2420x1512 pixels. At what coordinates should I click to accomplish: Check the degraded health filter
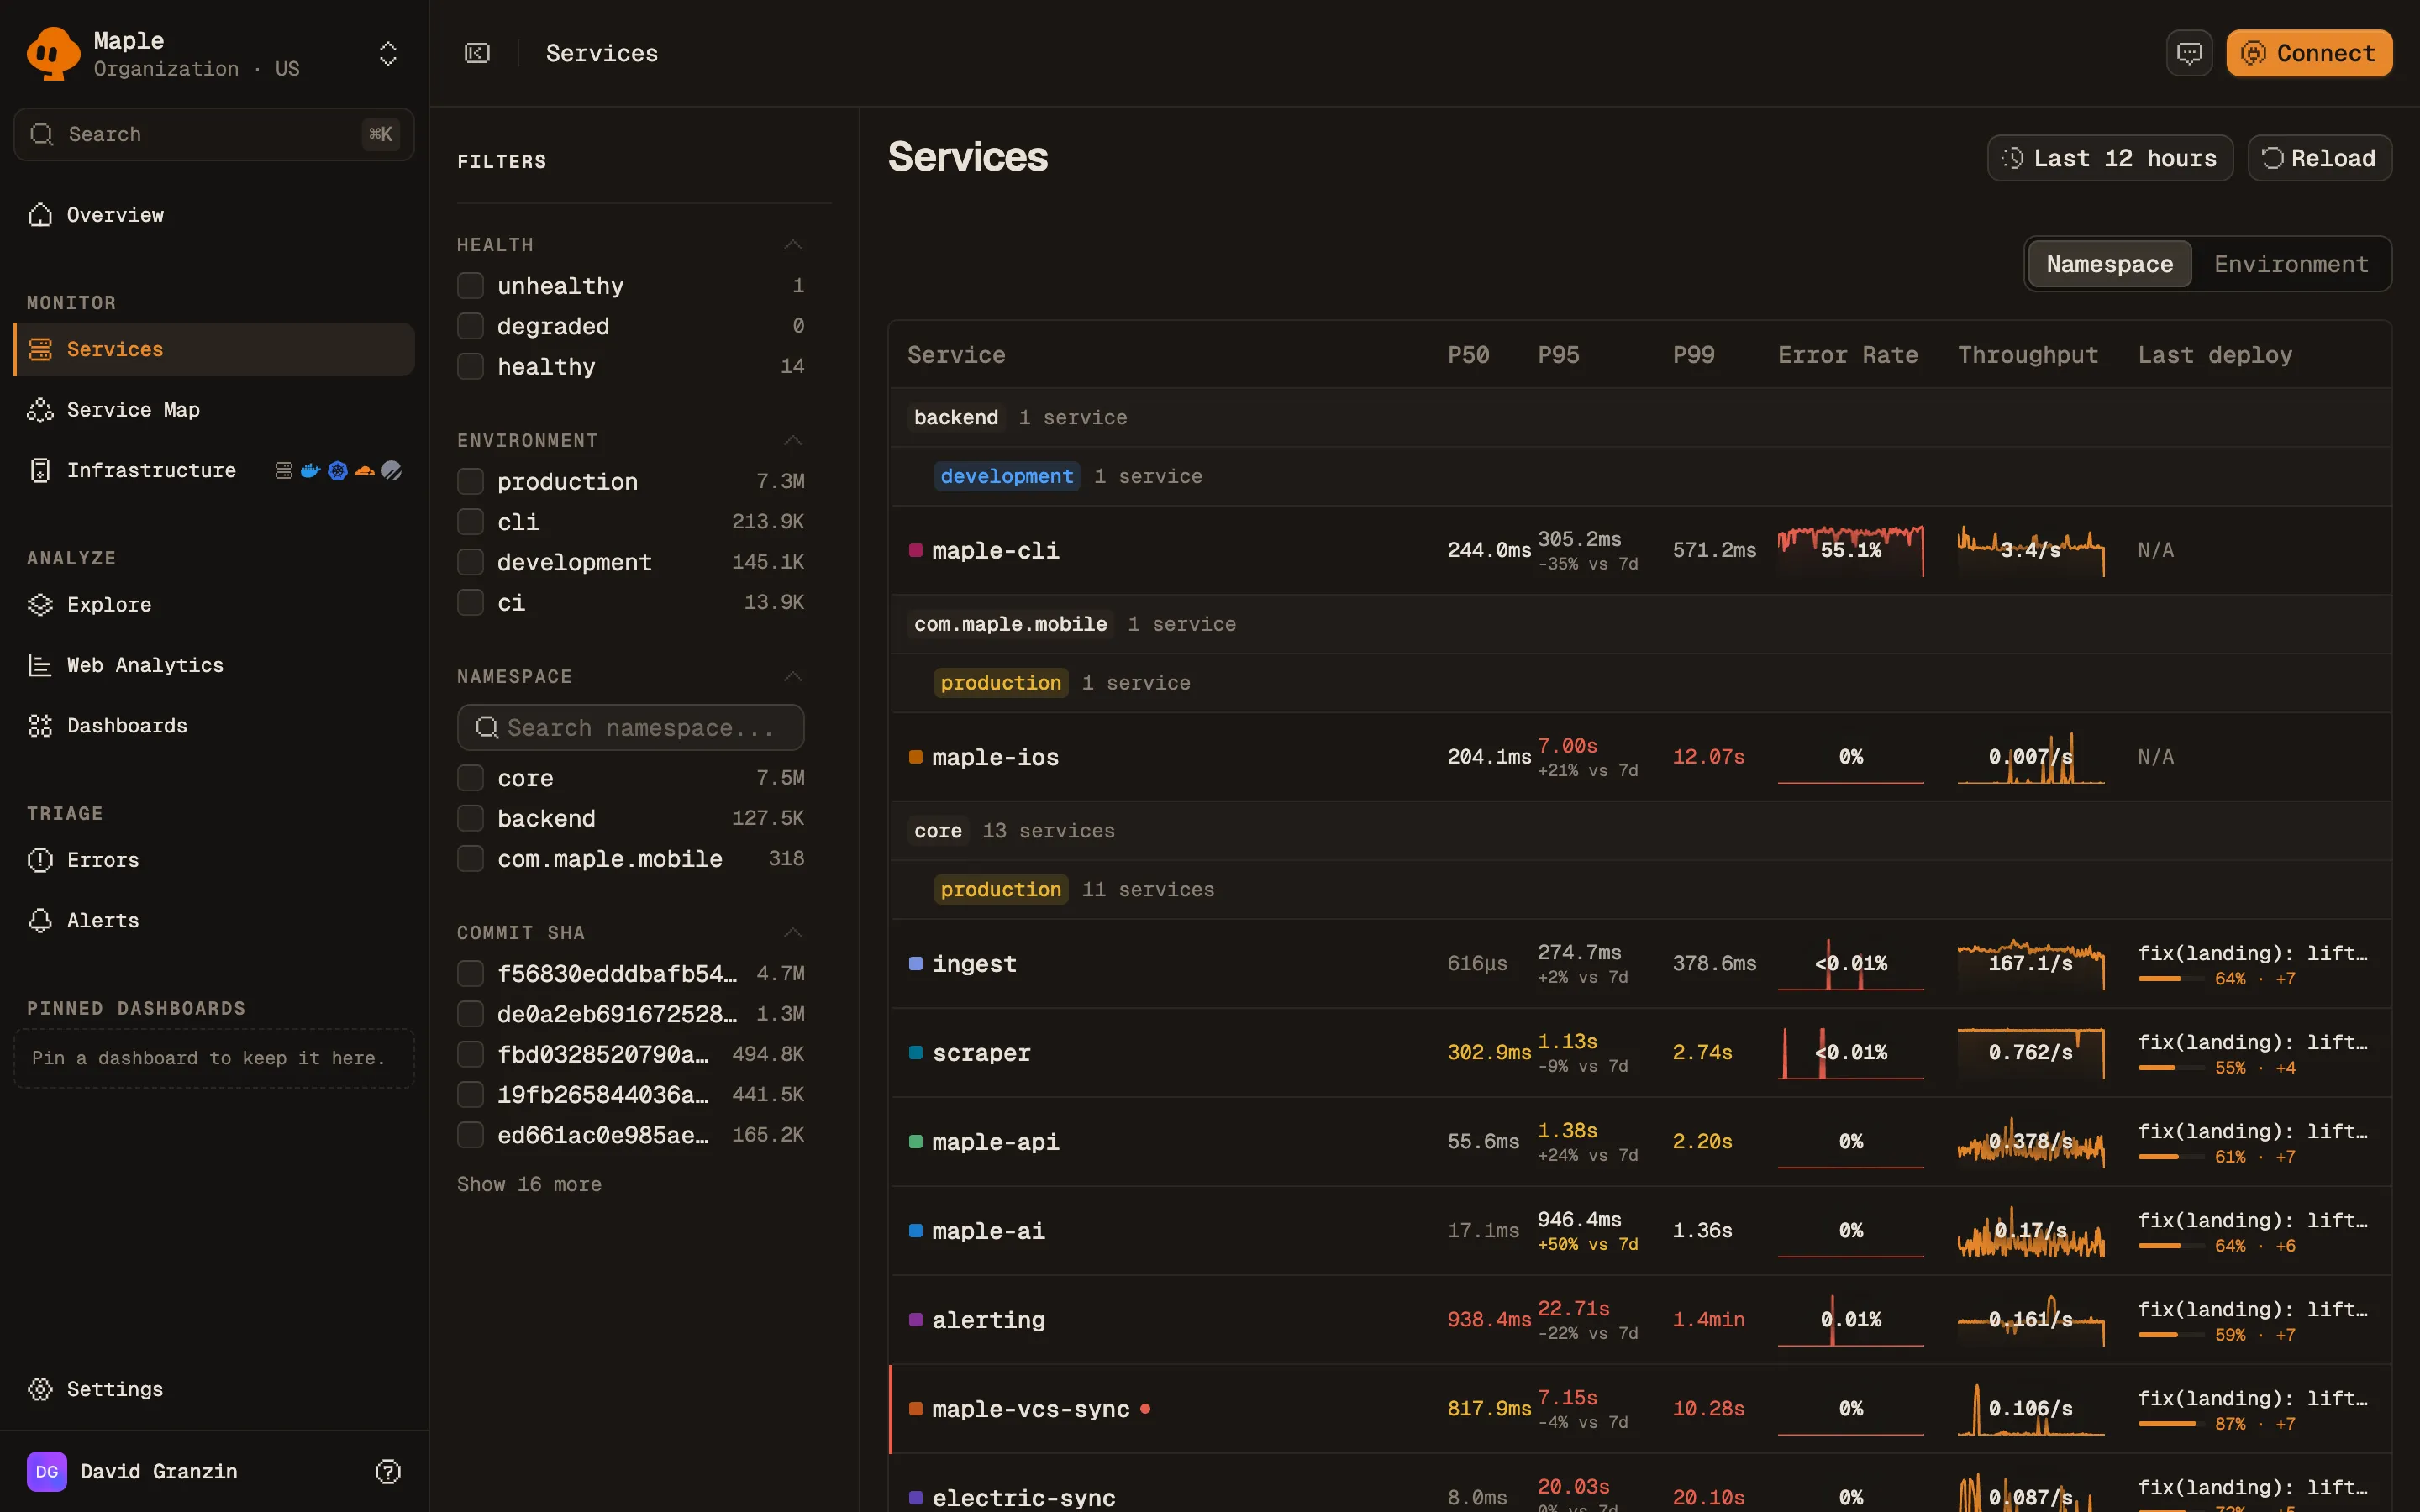point(470,326)
